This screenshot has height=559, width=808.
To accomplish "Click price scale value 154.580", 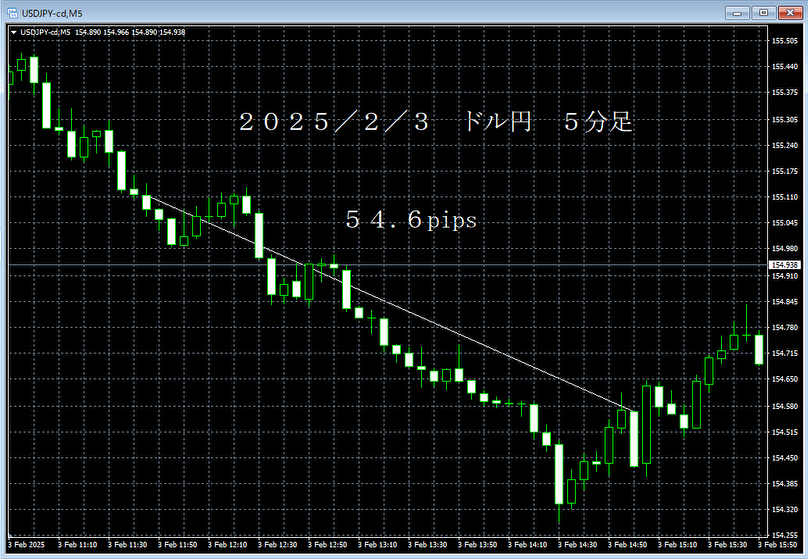I will (785, 406).
